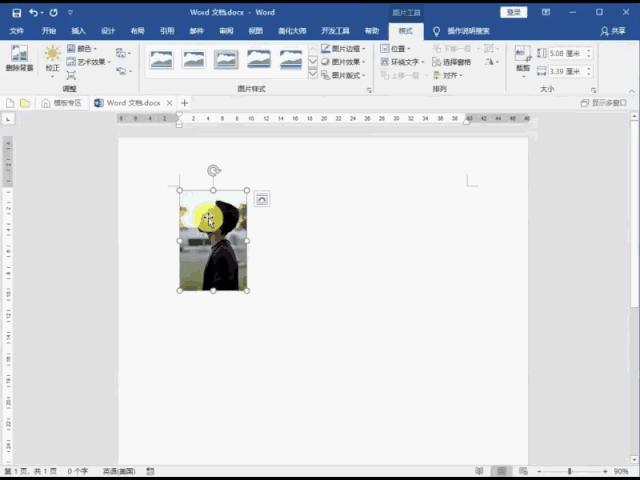Viewport: 640px width, 480px height.
Task: Apply the first picture style thumbnail
Action: click(x=161, y=60)
